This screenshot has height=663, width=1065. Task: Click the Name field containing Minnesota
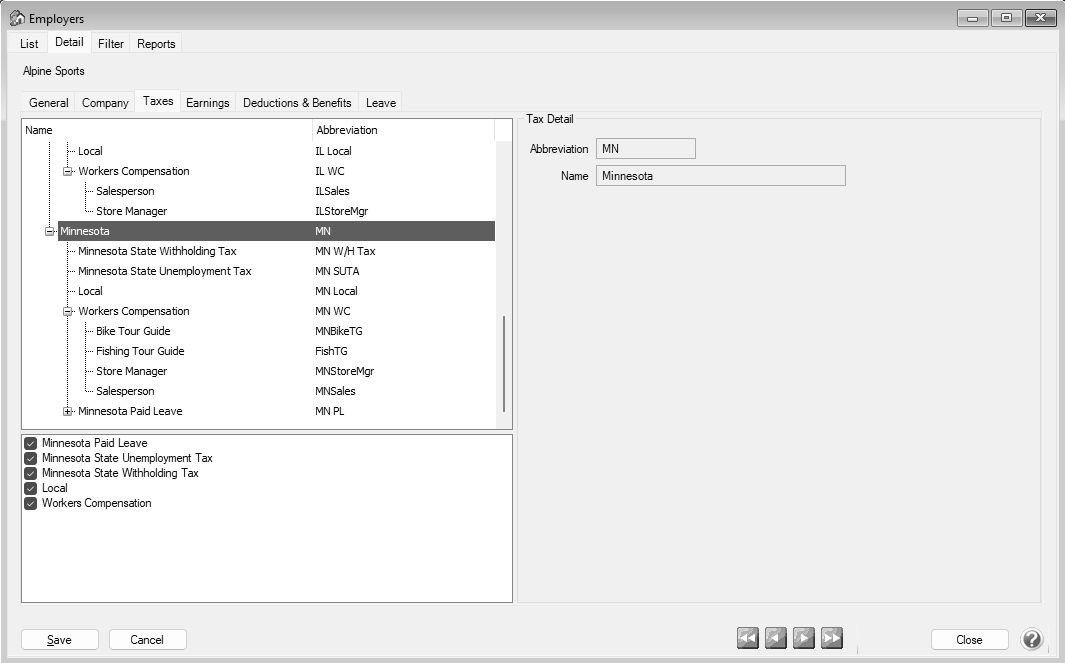[720, 176]
